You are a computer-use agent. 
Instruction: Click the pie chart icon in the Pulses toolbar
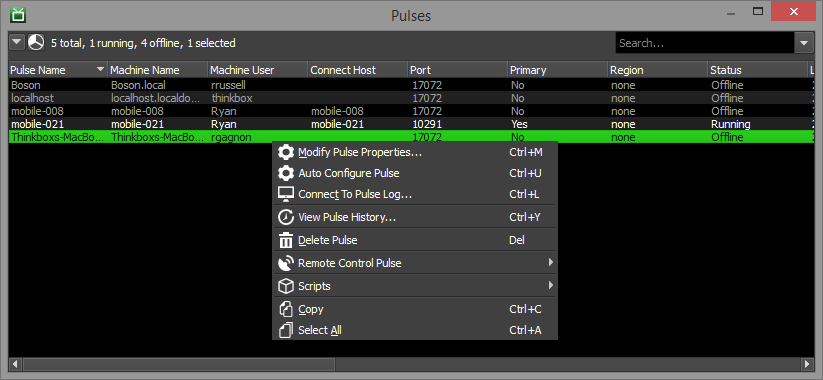[x=36, y=43]
